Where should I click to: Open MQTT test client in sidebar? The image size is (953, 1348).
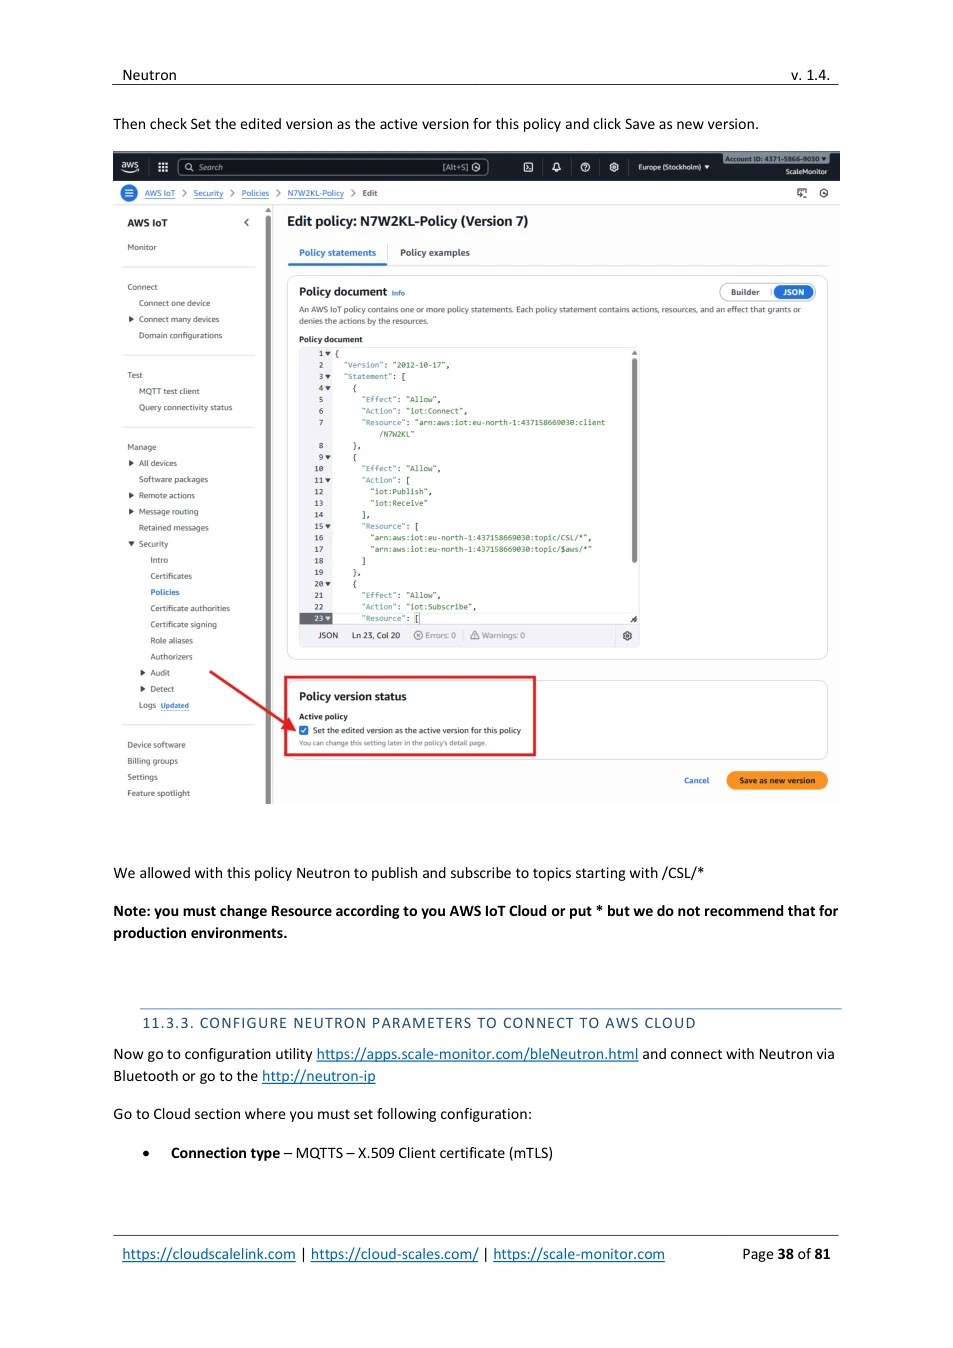click(169, 392)
